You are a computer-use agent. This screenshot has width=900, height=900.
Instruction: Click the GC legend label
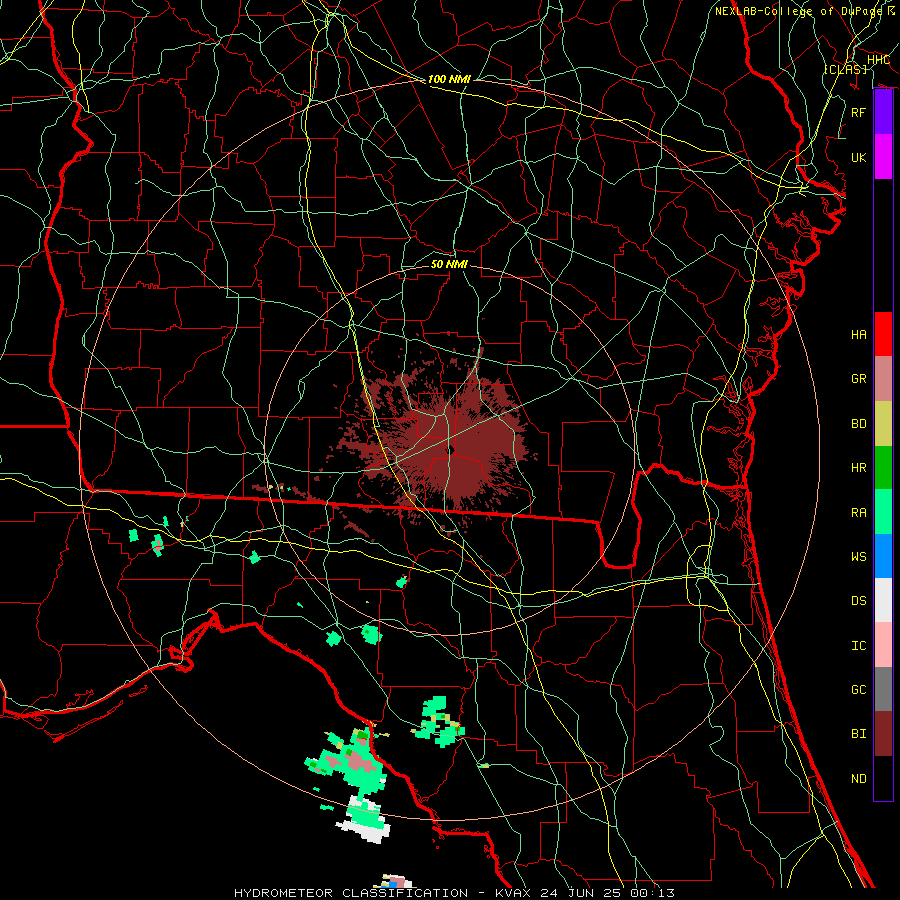point(858,690)
